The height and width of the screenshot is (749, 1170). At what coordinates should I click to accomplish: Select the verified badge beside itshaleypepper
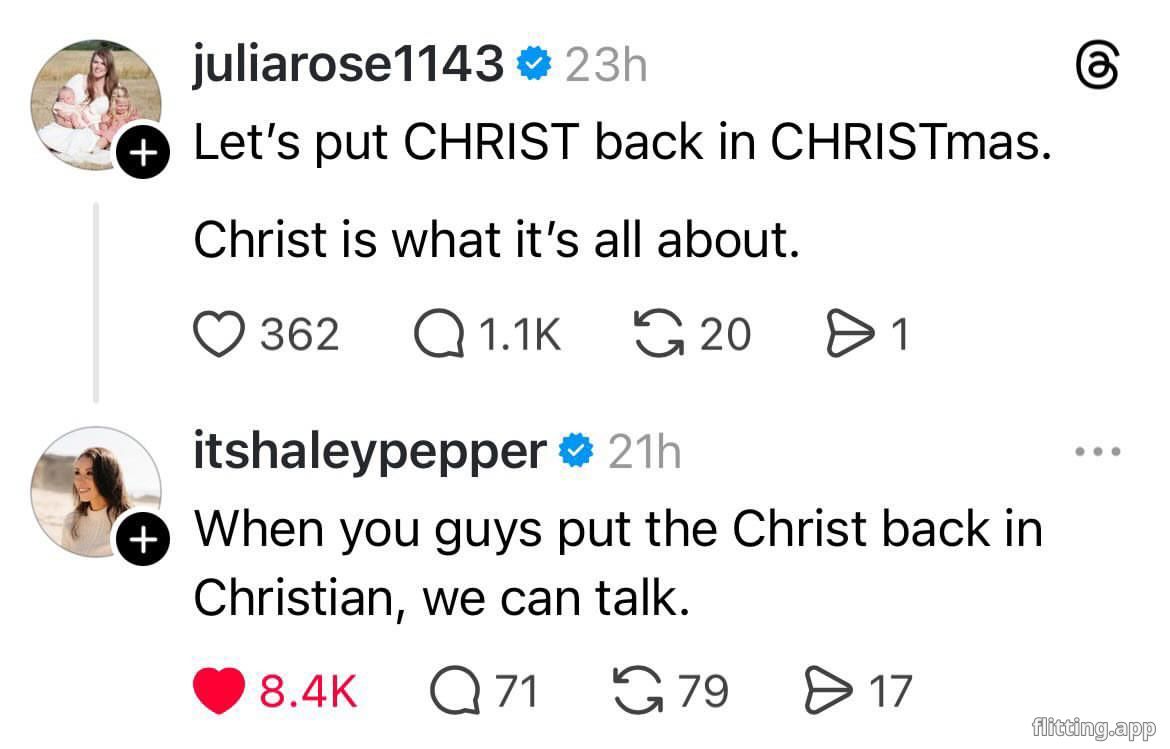pos(576,453)
